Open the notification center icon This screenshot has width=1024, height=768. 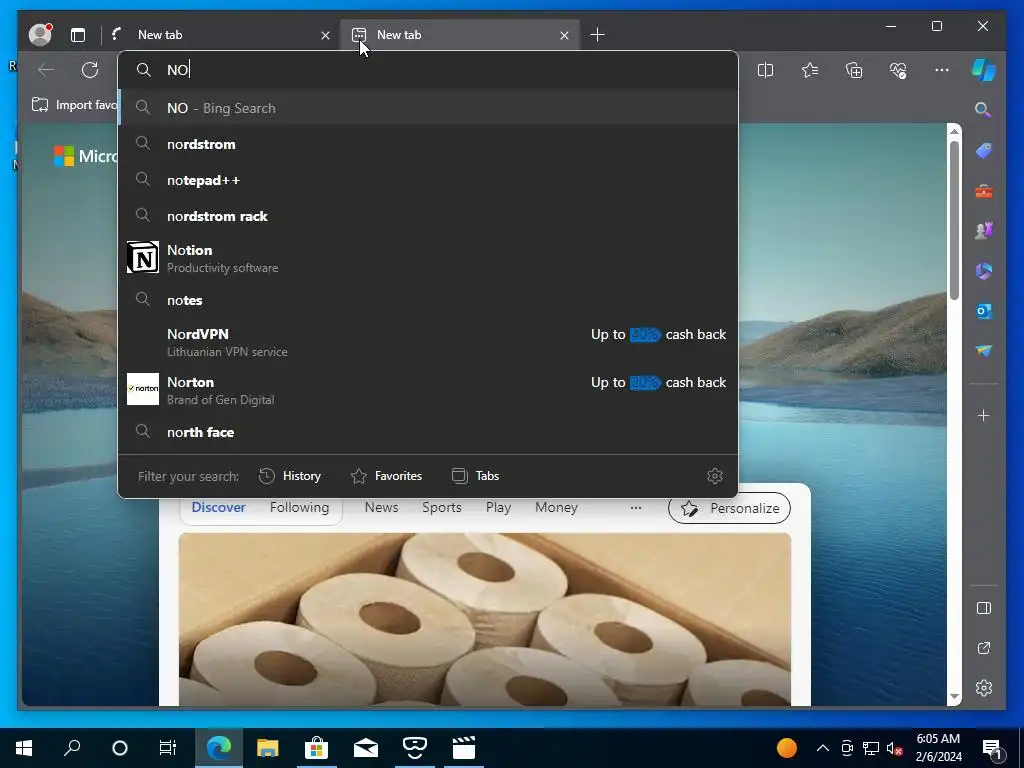coord(992,749)
